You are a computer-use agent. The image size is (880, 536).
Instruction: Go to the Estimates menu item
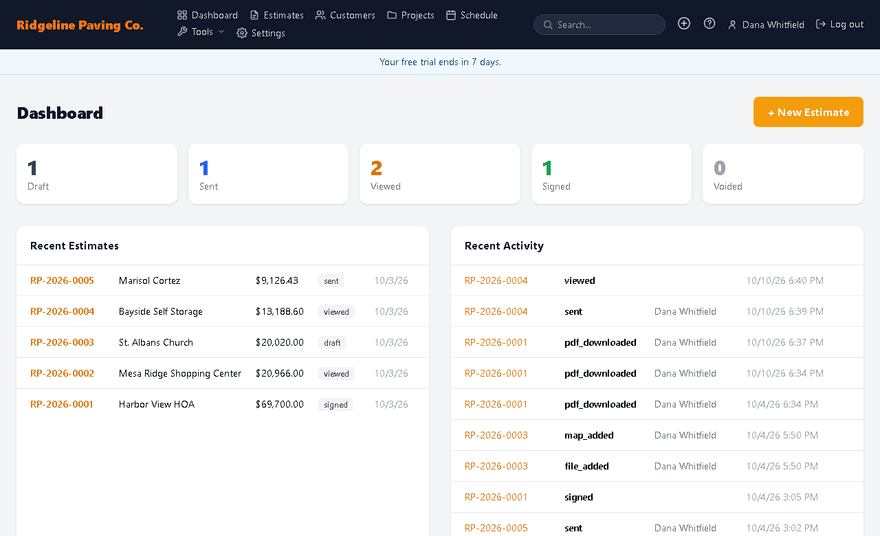click(277, 15)
